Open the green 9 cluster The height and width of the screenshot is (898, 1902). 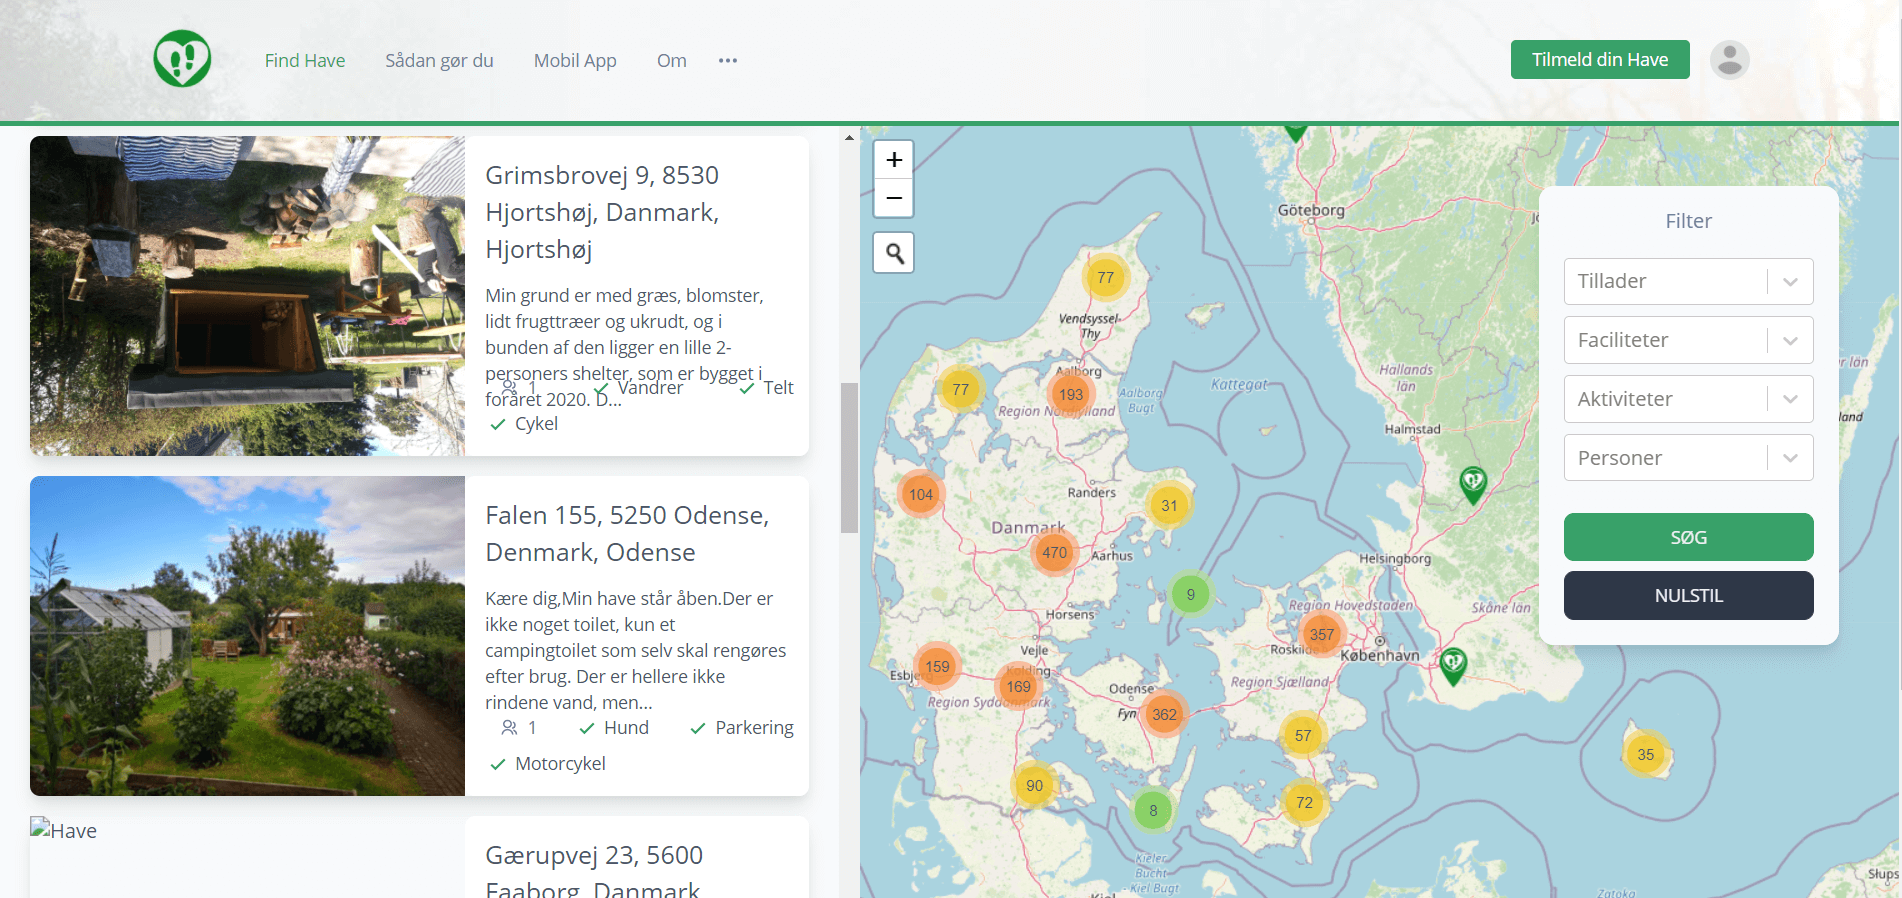(1190, 594)
